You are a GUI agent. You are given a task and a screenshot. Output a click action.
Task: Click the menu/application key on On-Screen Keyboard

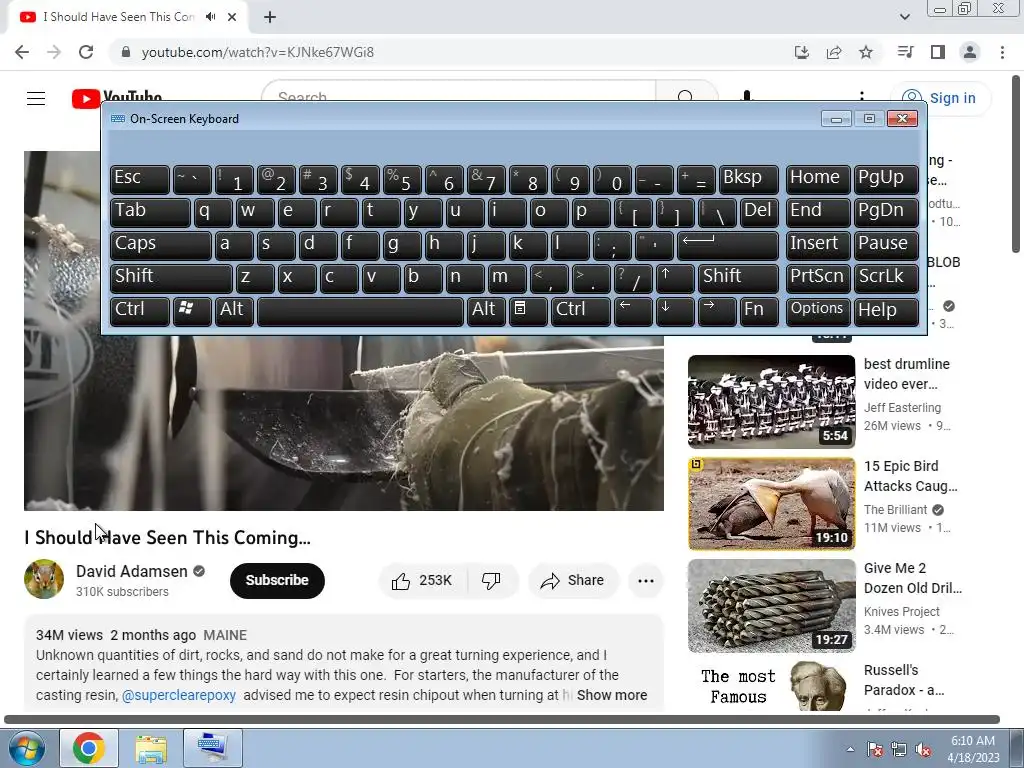(x=528, y=310)
